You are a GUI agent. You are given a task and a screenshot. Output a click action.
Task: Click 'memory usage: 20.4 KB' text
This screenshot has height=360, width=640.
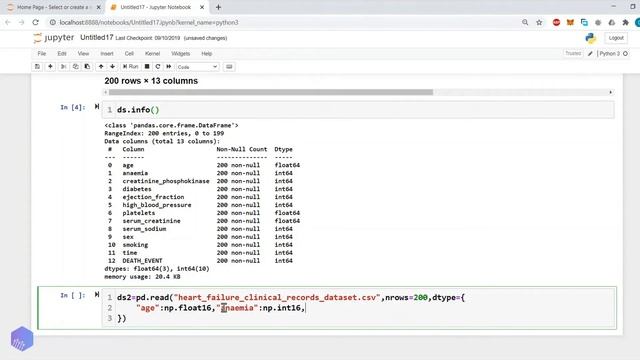coord(142,276)
